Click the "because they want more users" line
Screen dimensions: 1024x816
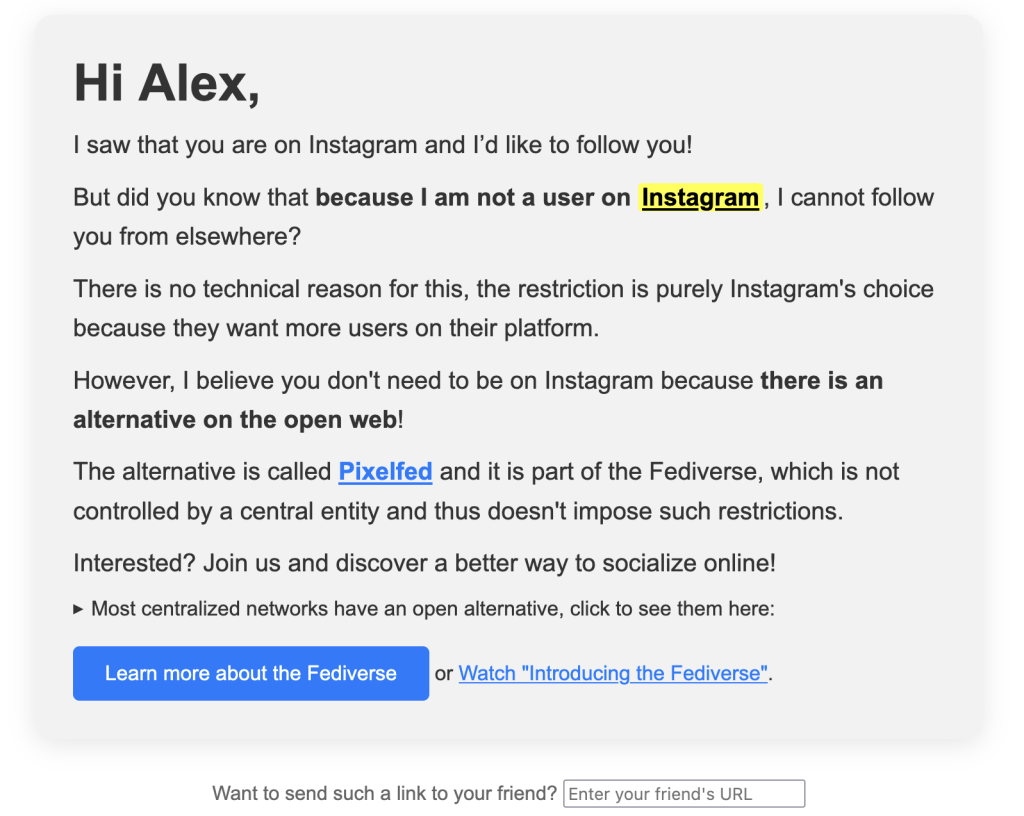(336, 328)
